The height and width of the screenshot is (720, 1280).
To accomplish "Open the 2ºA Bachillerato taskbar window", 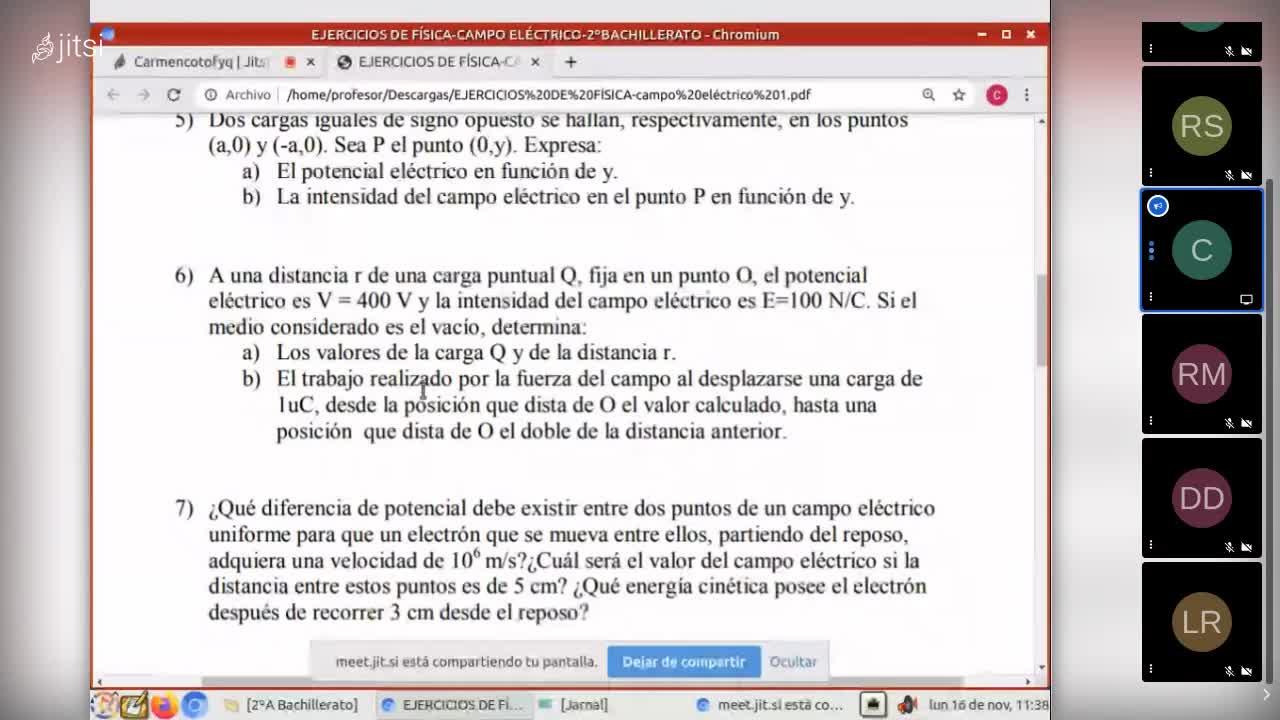I will pos(291,705).
